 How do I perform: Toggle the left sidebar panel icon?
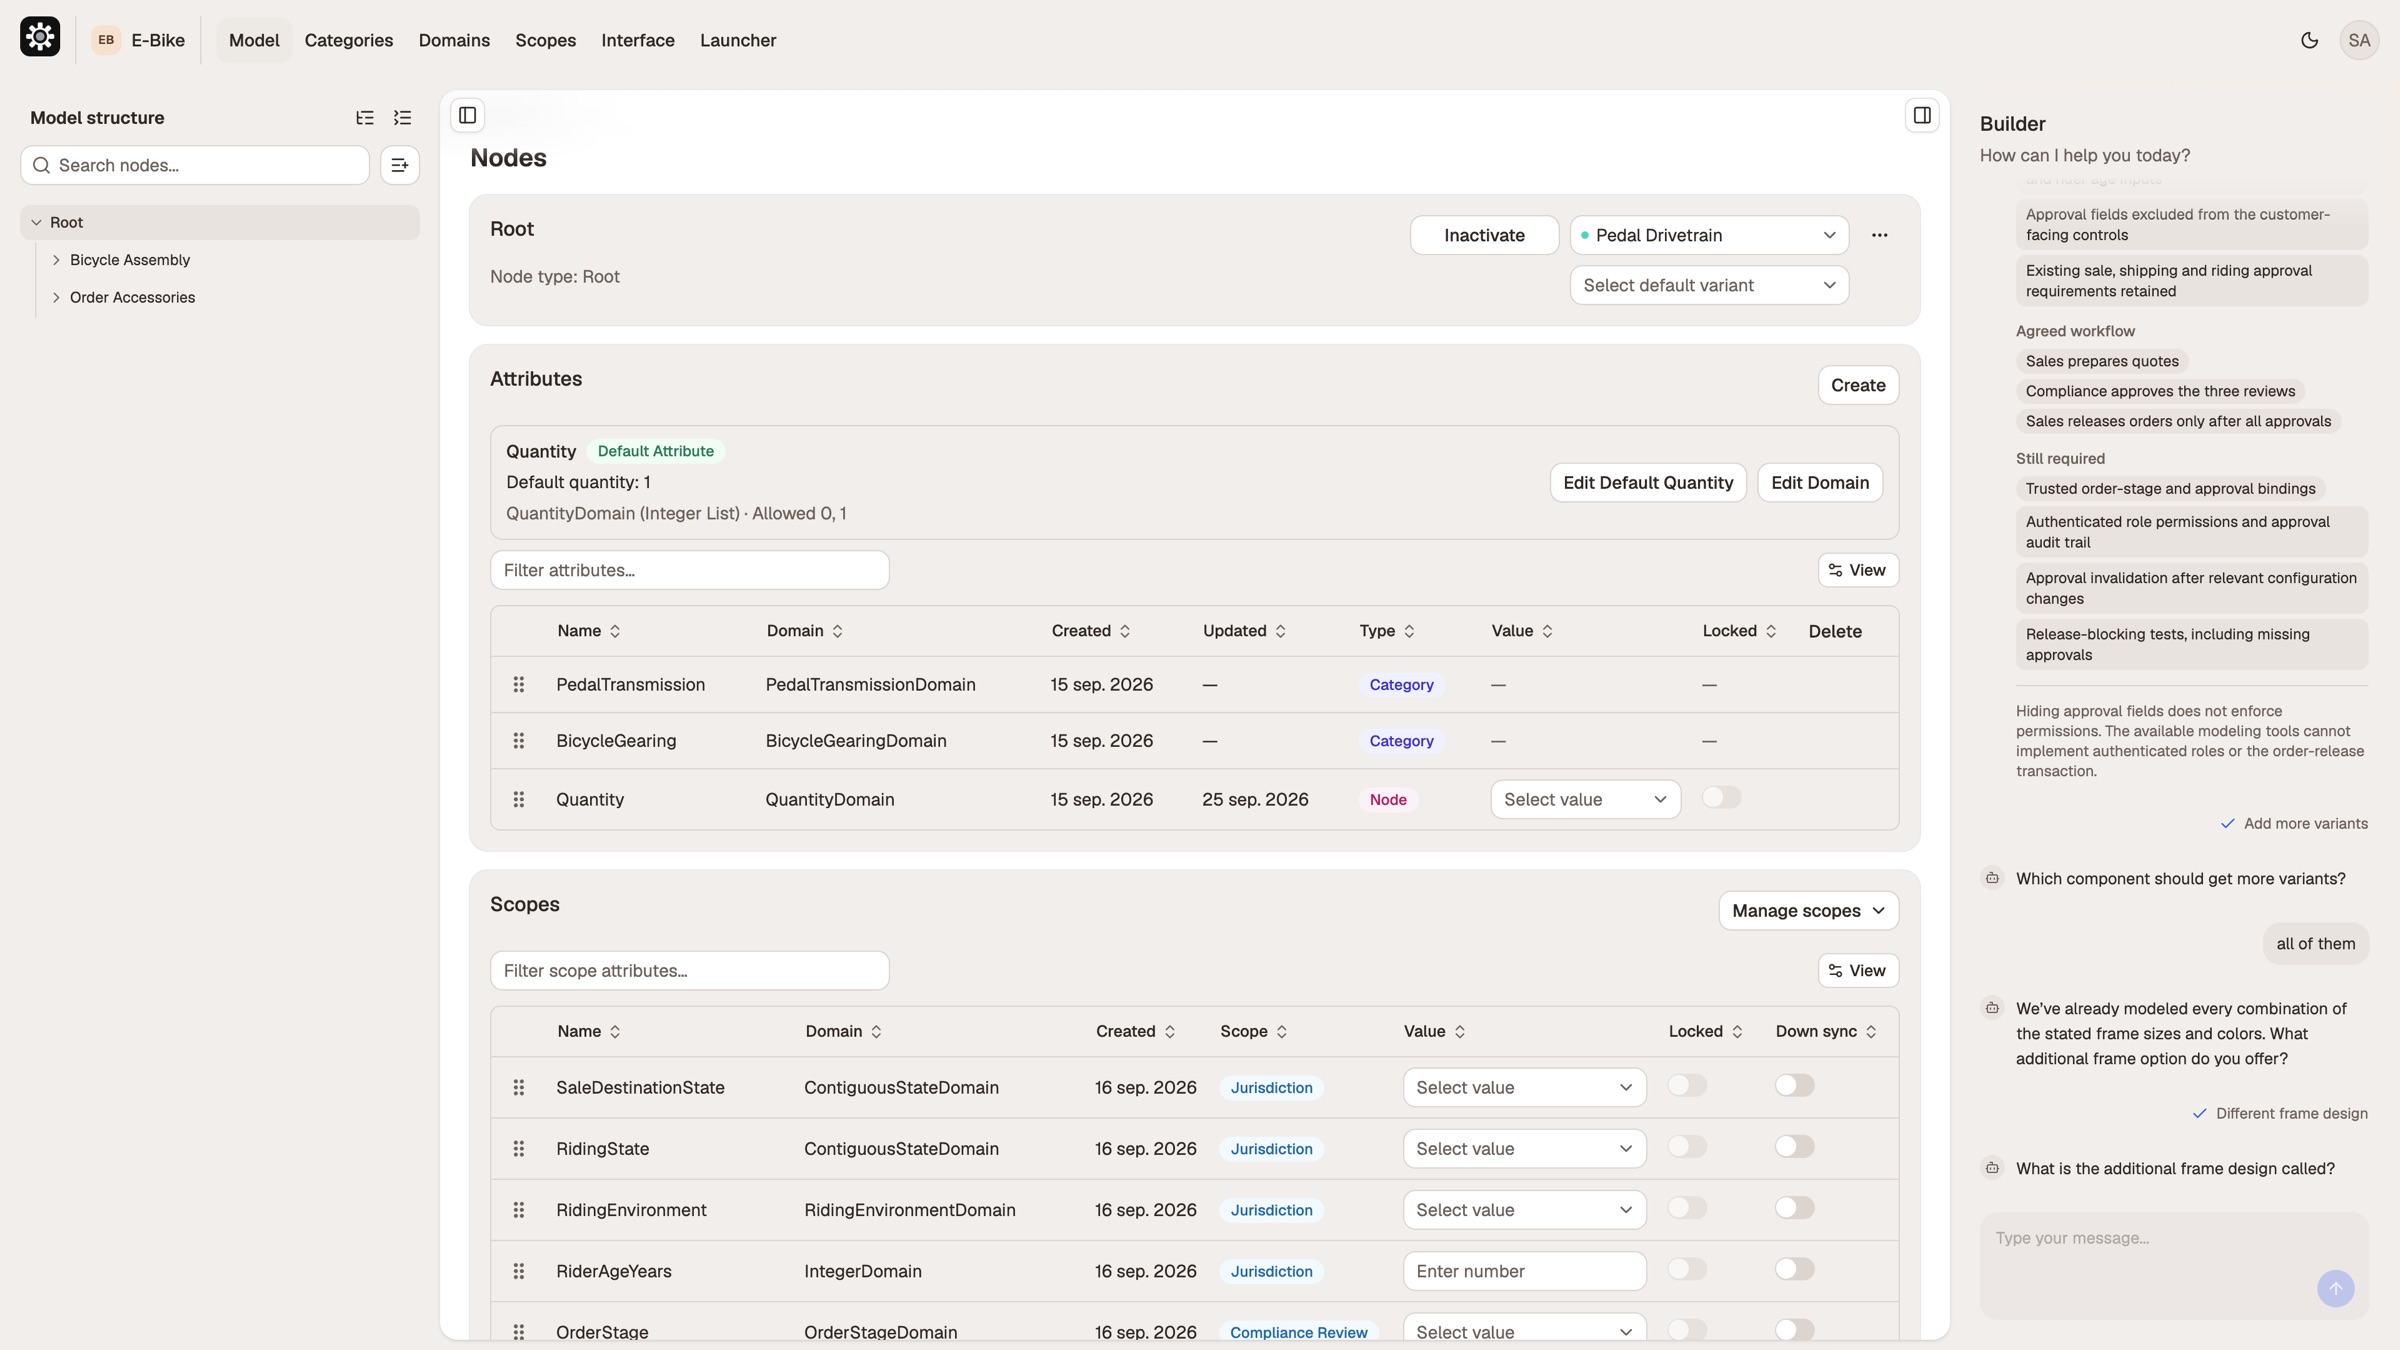[x=467, y=115]
